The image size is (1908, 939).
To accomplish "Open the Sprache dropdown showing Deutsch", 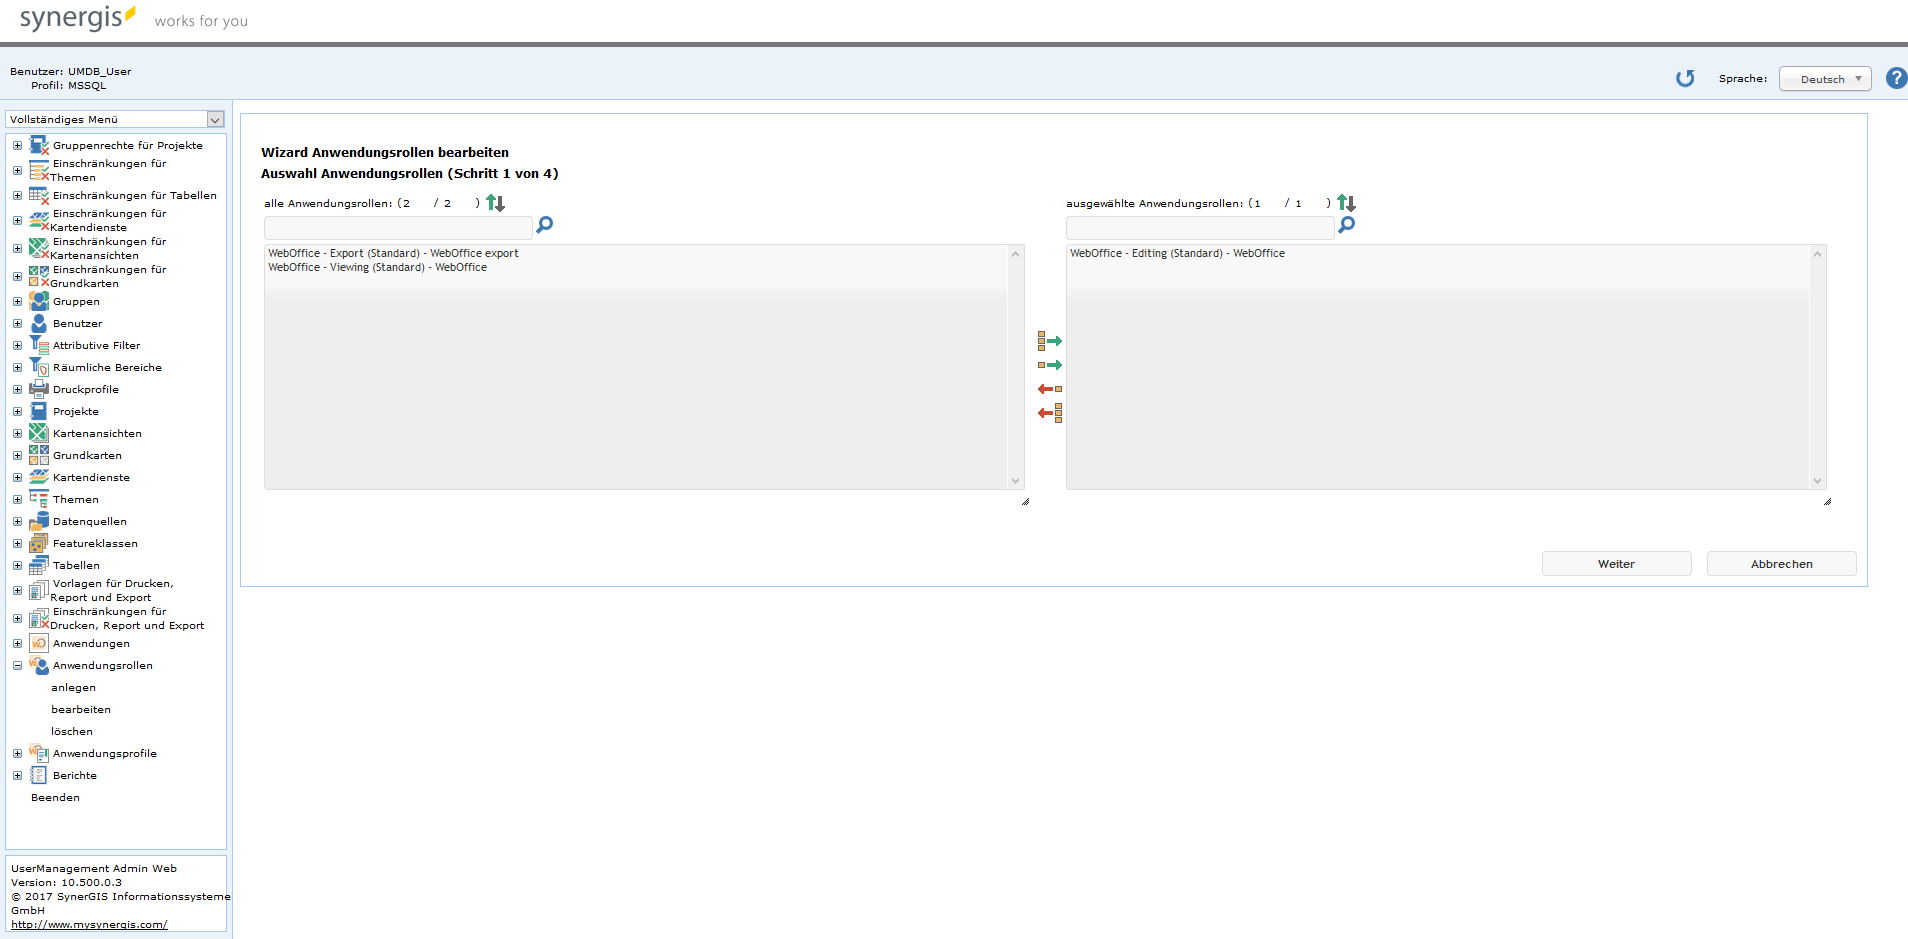I will pos(1824,78).
